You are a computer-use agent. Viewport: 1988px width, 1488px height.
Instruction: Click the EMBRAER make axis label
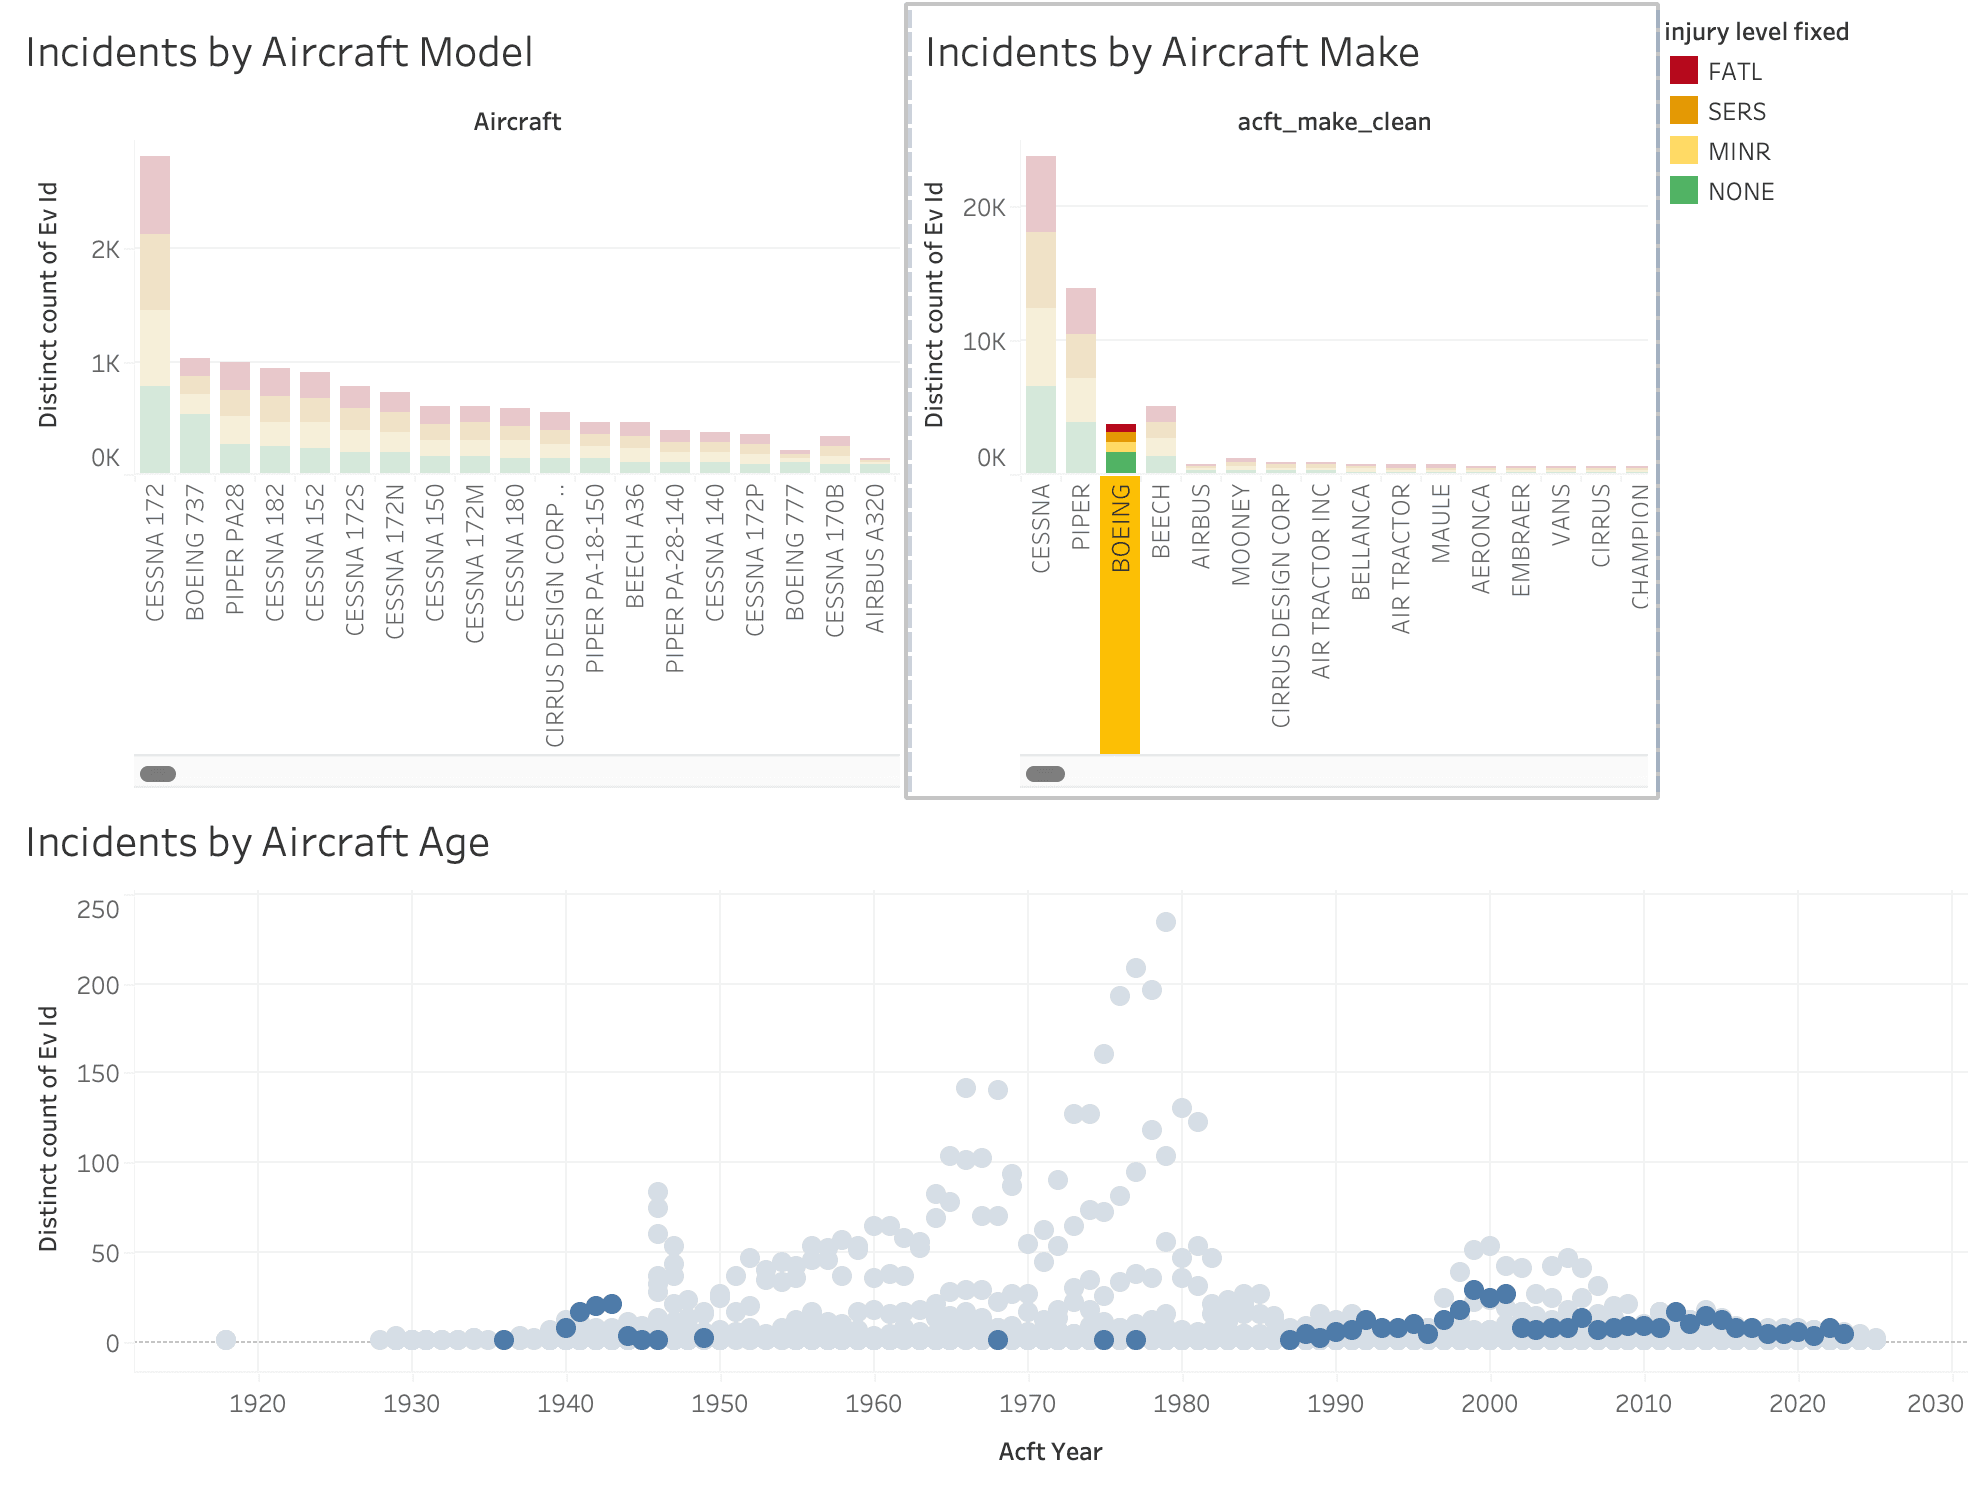tap(1521, 540)
